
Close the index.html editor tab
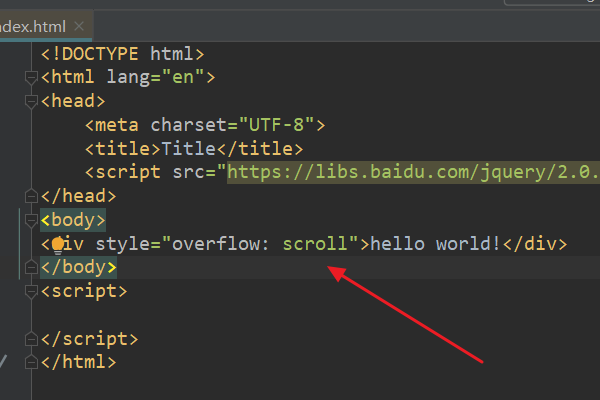point(80,24)
